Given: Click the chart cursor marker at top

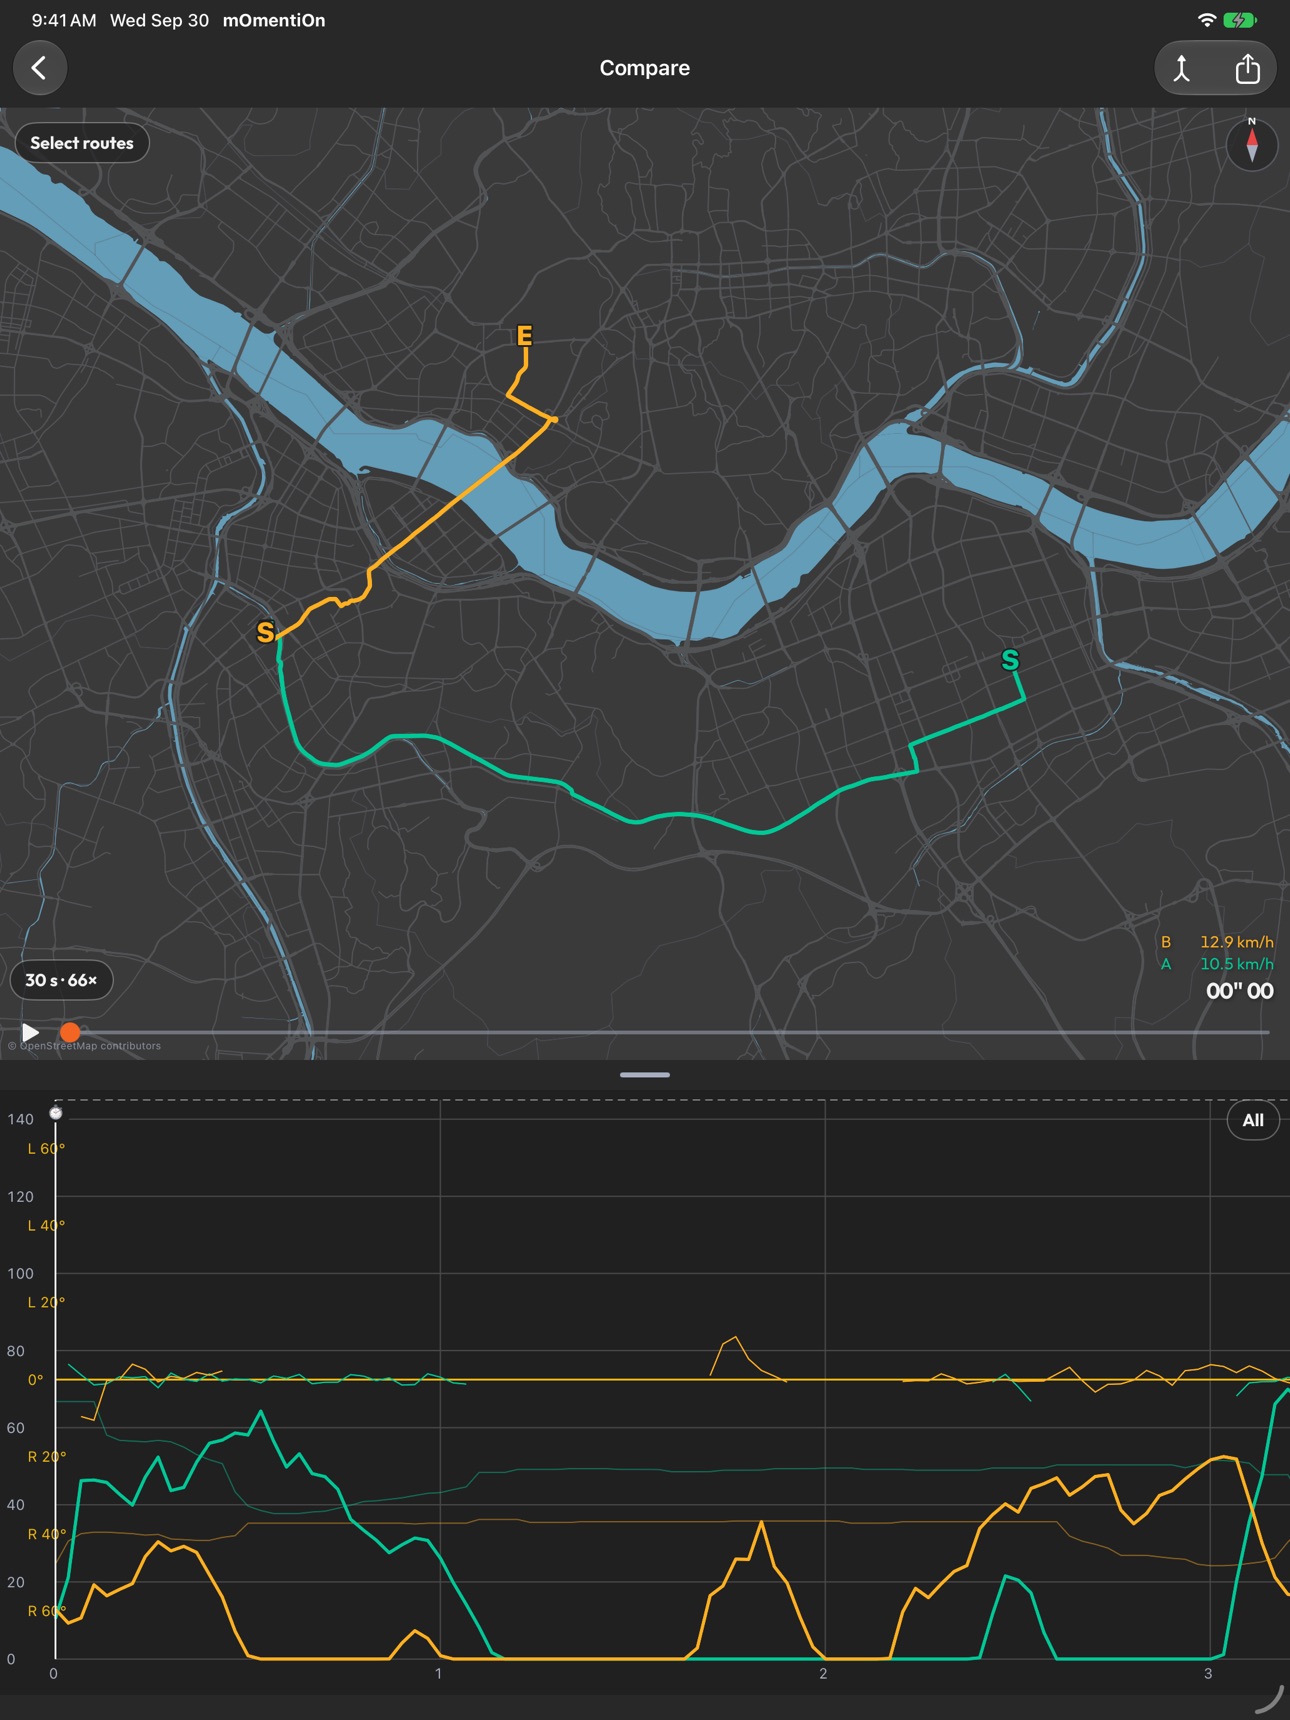Looking at the screenshot, I should (x=56, y=1112).
